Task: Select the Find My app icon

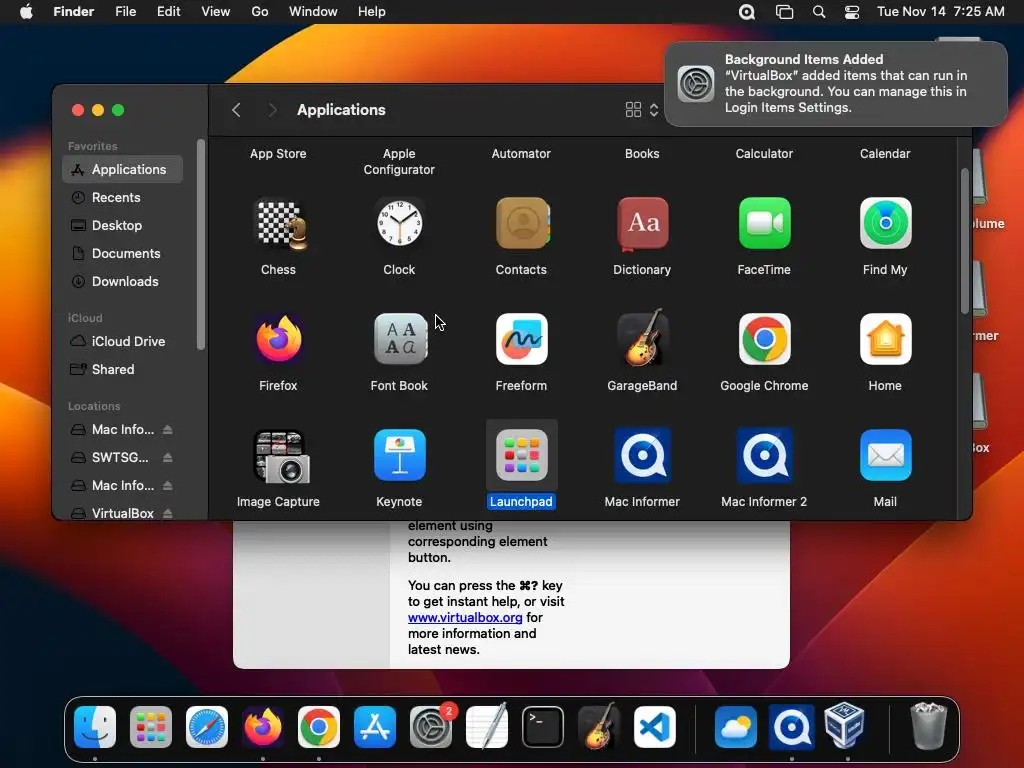Action: (x=885, y=224)
